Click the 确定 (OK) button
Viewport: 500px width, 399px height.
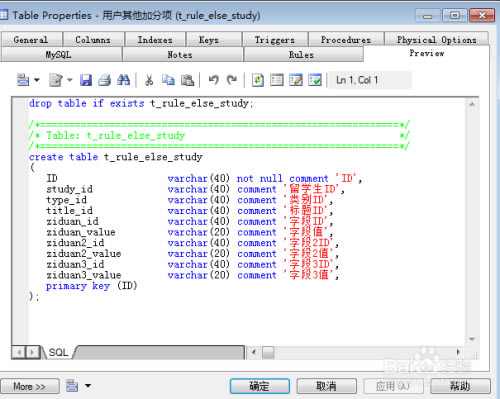[x=259, y=386]
